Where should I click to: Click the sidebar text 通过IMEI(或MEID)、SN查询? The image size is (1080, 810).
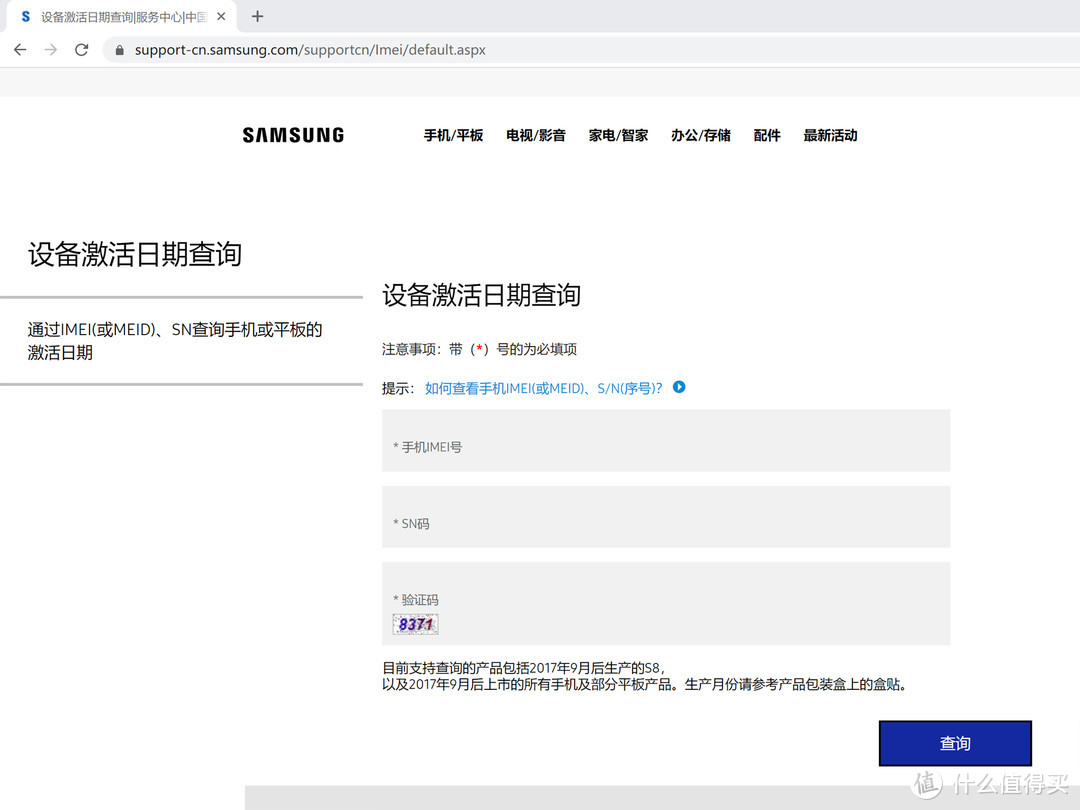click(x=175, y=341)
